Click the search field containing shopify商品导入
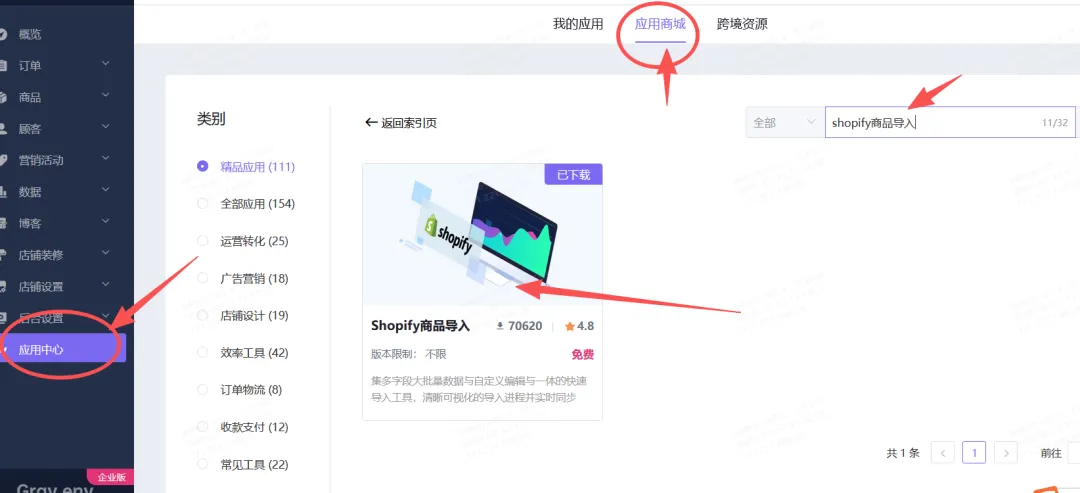Screen dimensions: 1080x493 point(950,123)
